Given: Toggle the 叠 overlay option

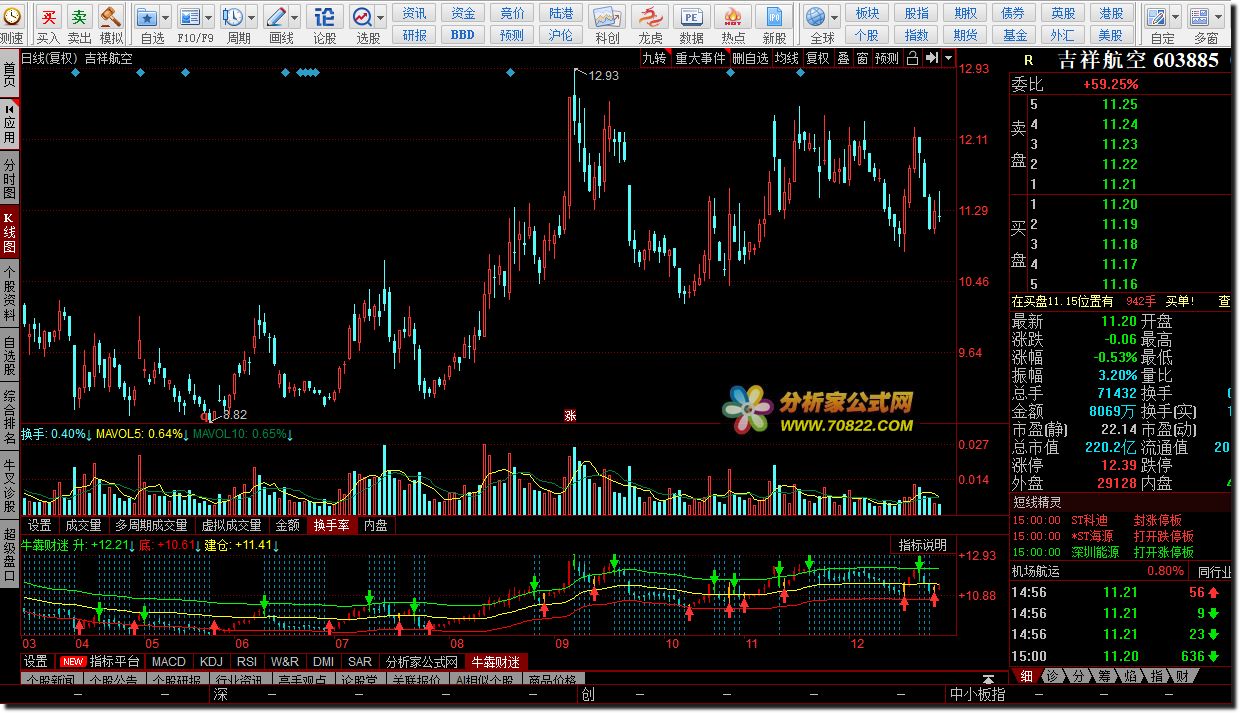Looking at the screenshot, I should (843, 58).
